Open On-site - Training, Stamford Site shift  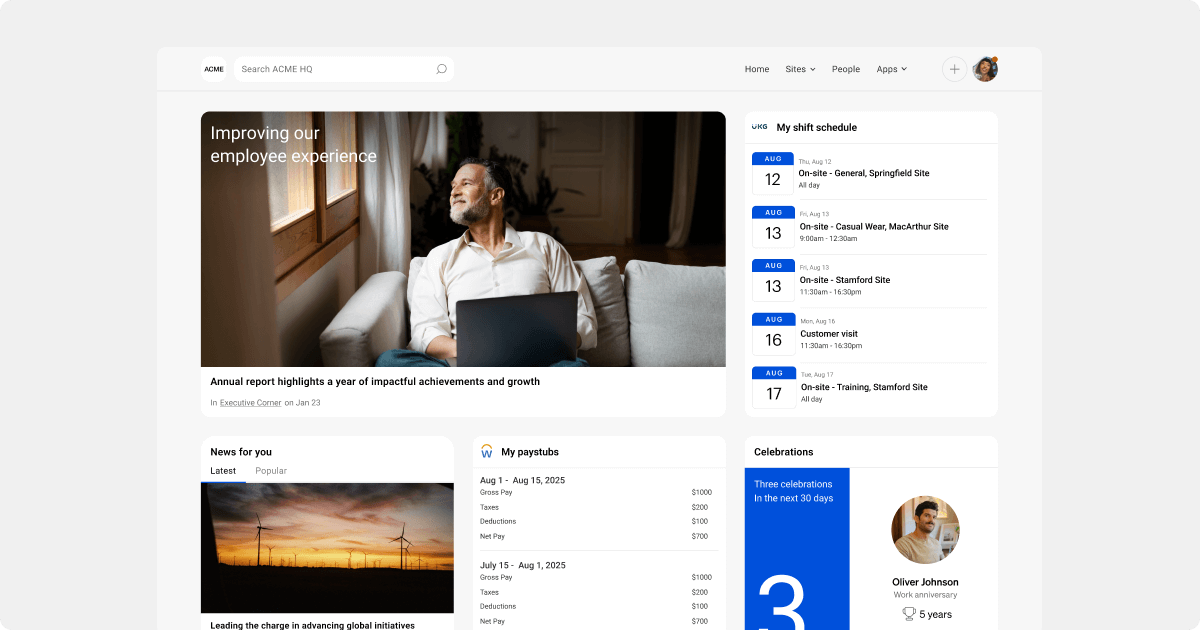click(864, 387)
